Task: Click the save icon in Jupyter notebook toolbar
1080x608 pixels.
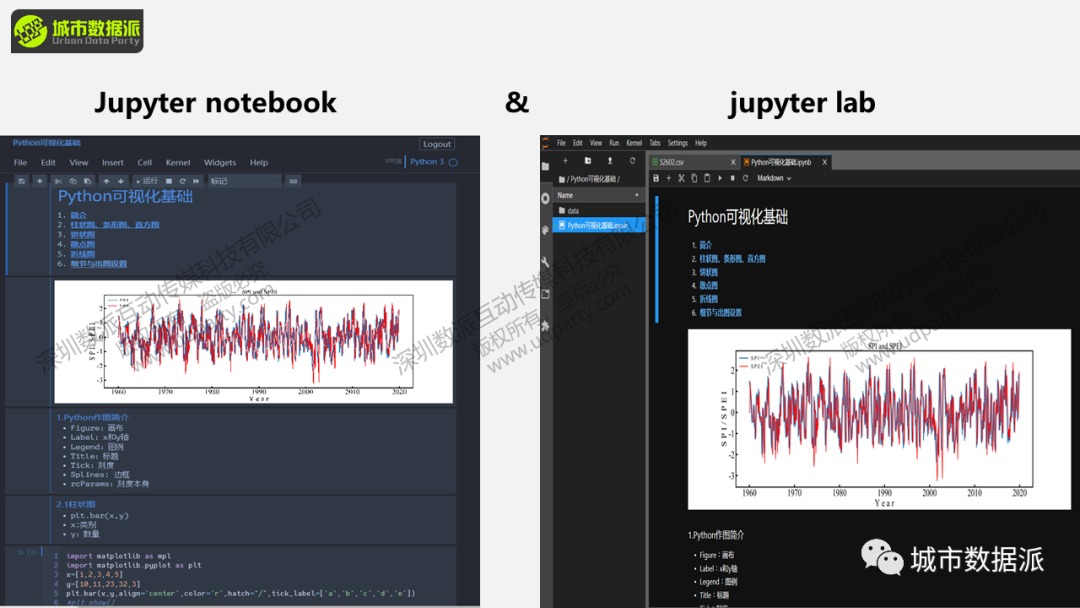Action: tap(22, 181)
